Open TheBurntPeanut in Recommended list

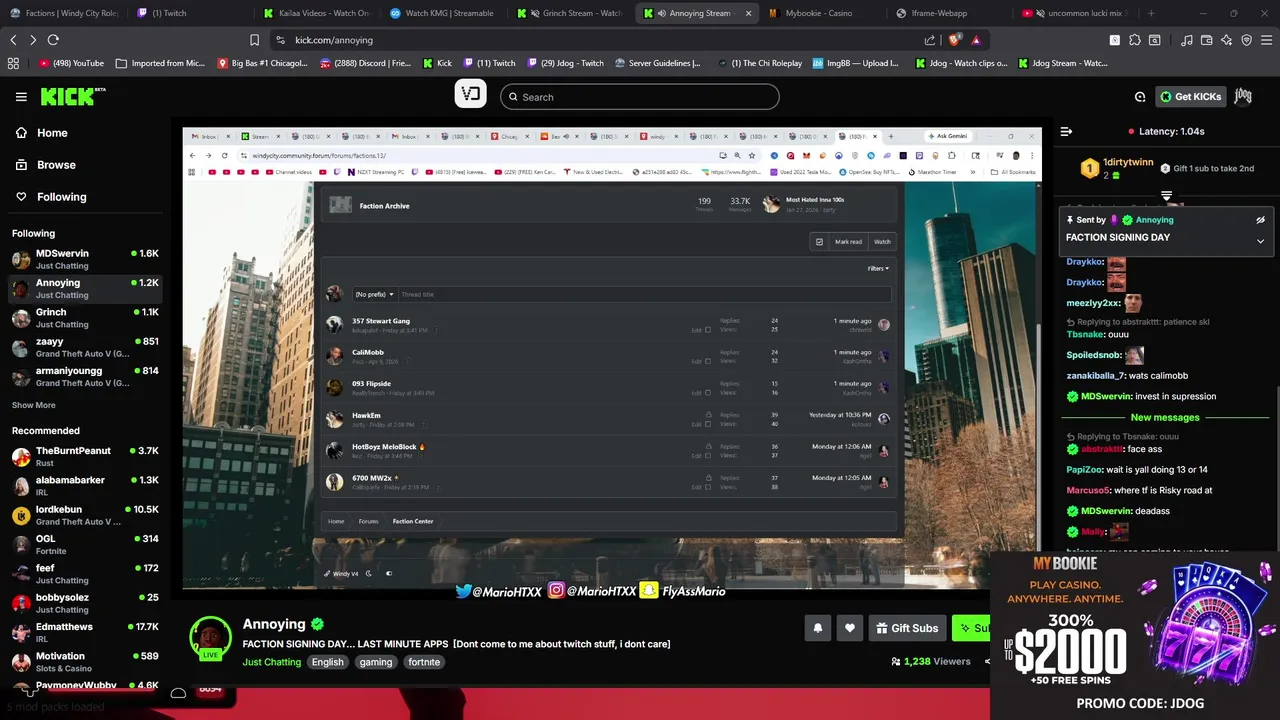click(85, 456)
